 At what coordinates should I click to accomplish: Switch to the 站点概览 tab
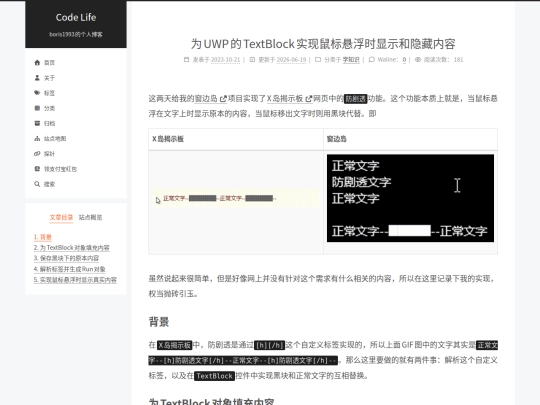click(x=90, y=217)
